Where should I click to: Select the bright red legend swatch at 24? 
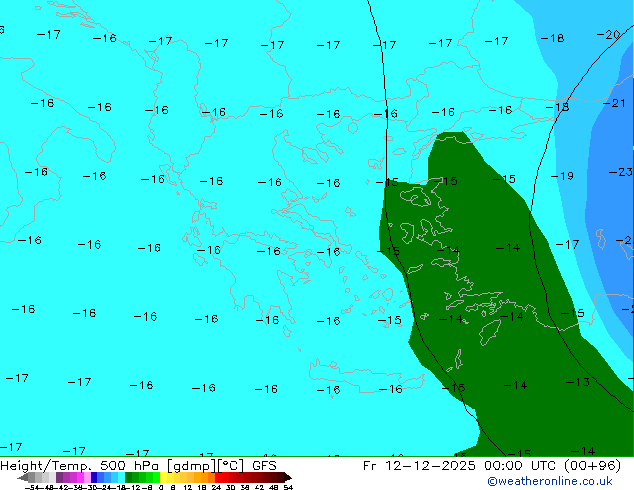click(x=218, y=477)
